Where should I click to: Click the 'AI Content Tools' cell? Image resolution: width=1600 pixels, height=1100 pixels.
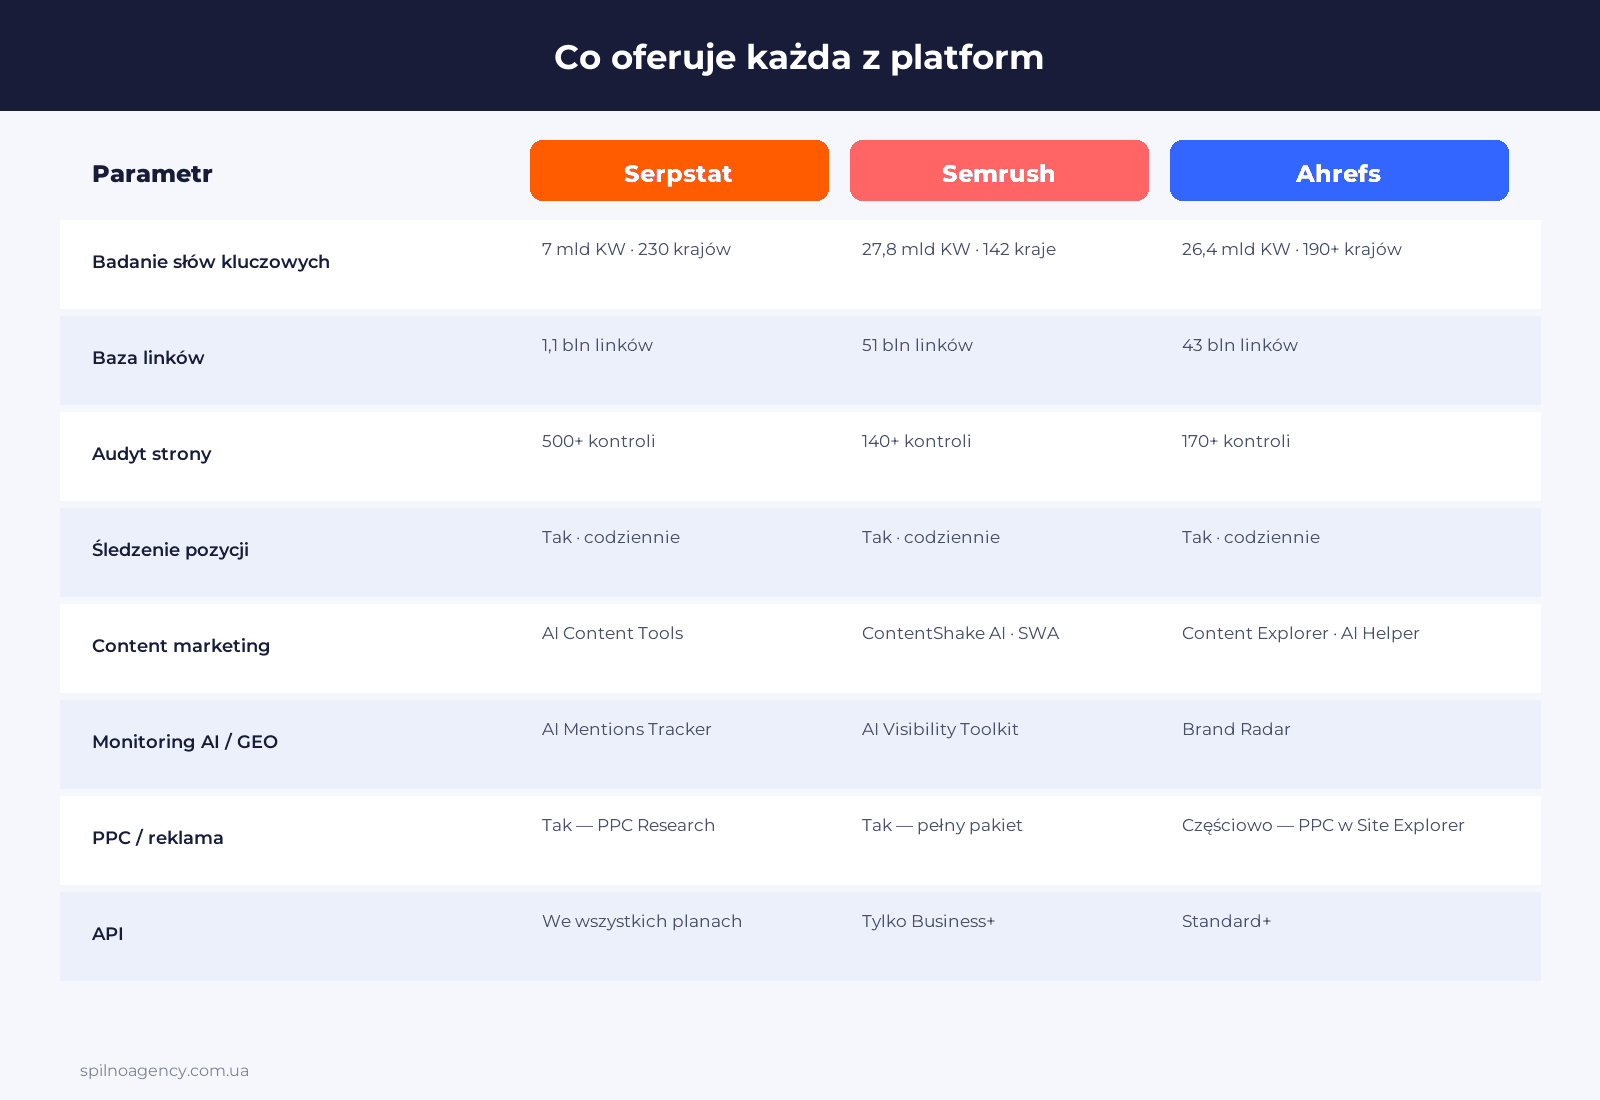[x=613, y=633]
